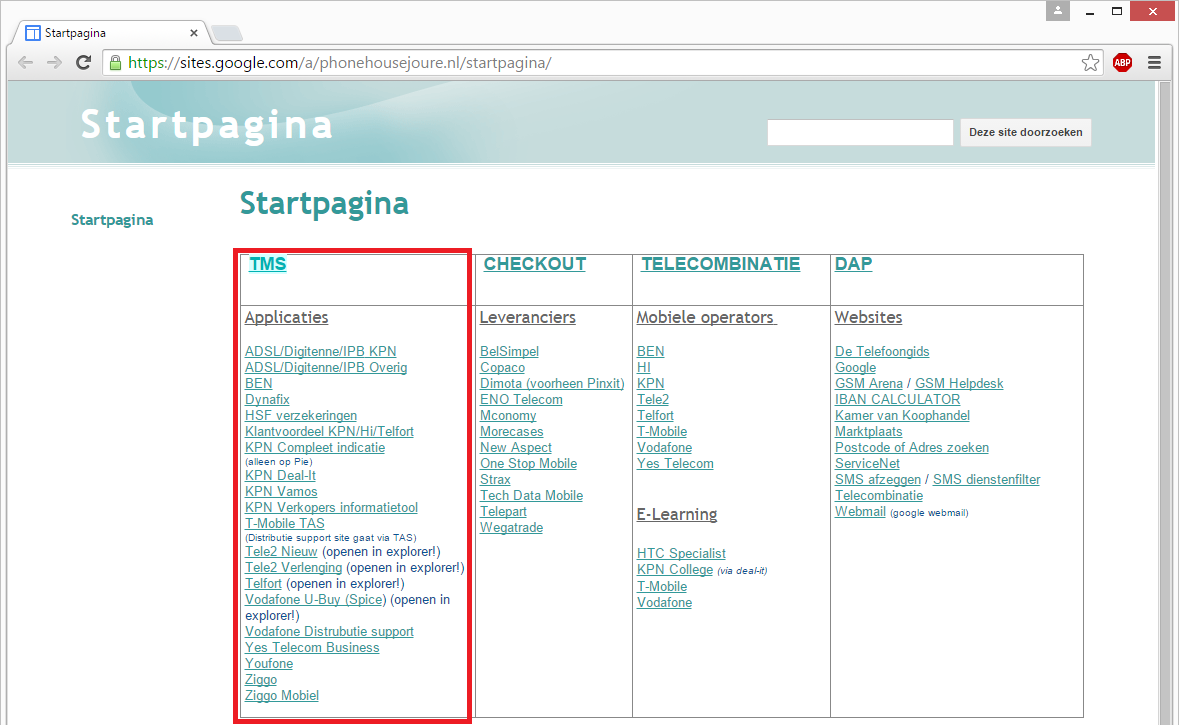
Task: Open the Tele2 Nieuw link
Action: point(281,552)
